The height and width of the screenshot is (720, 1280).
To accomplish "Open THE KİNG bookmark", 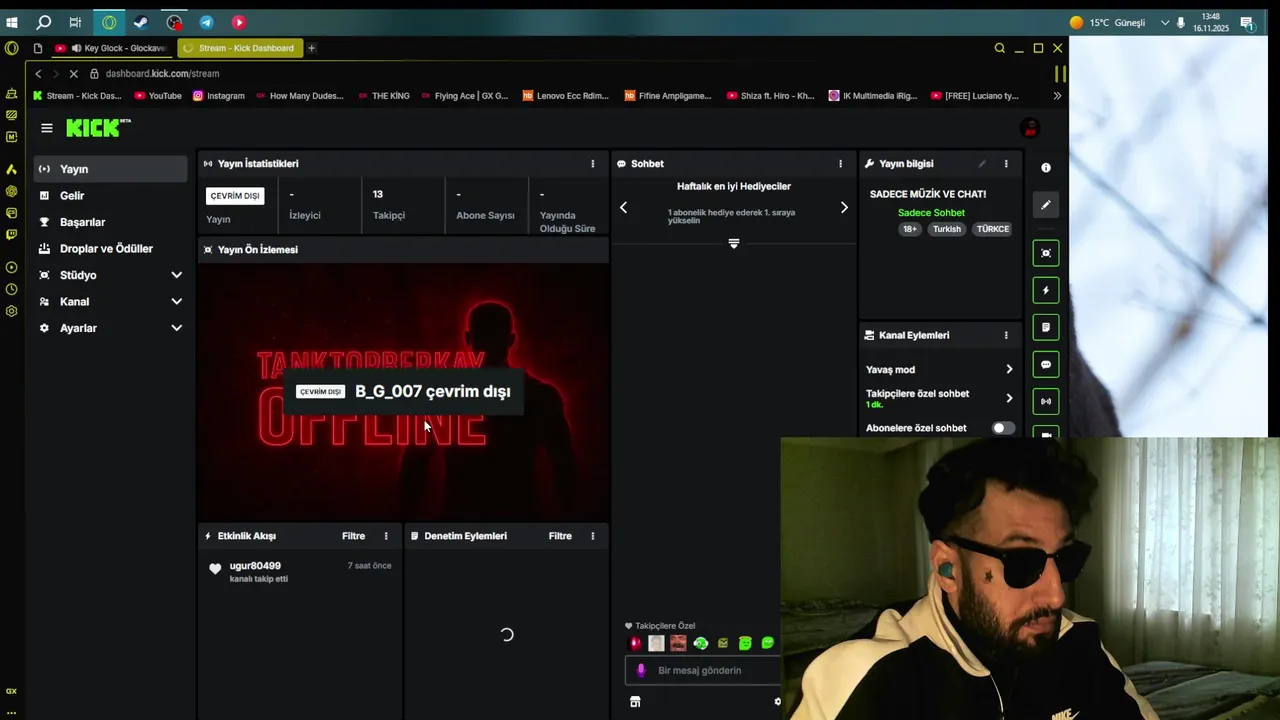I will 383,96.
